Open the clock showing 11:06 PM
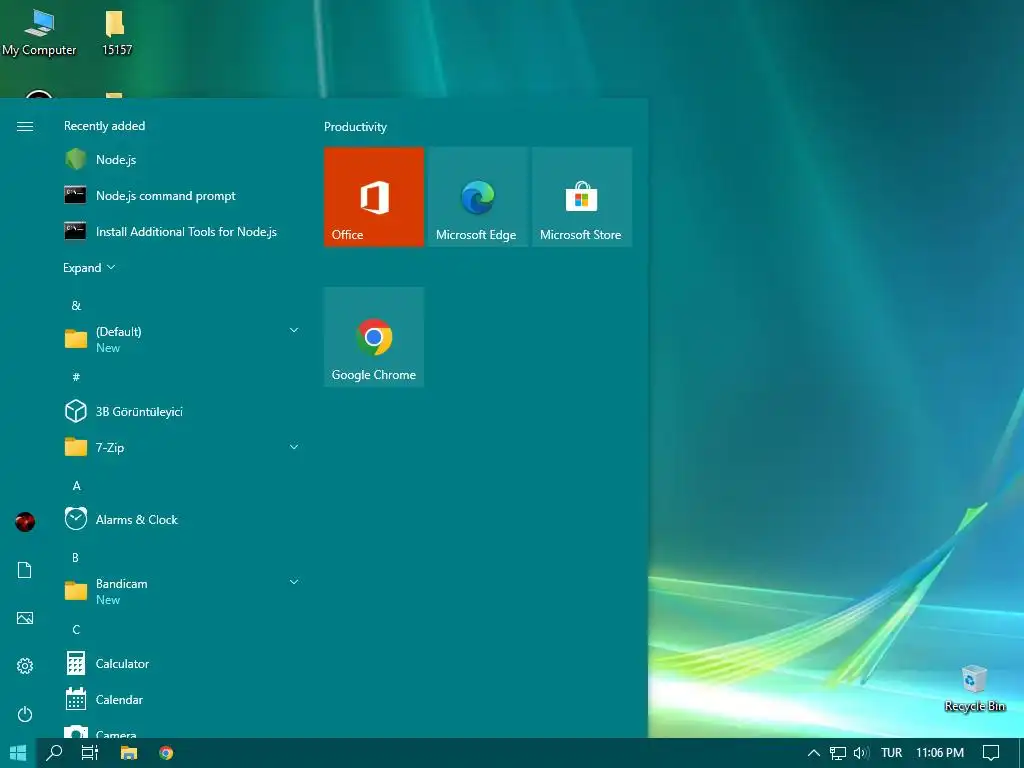Image resolution: width=1024 pixels, height=768 pixels. [940, 753]
